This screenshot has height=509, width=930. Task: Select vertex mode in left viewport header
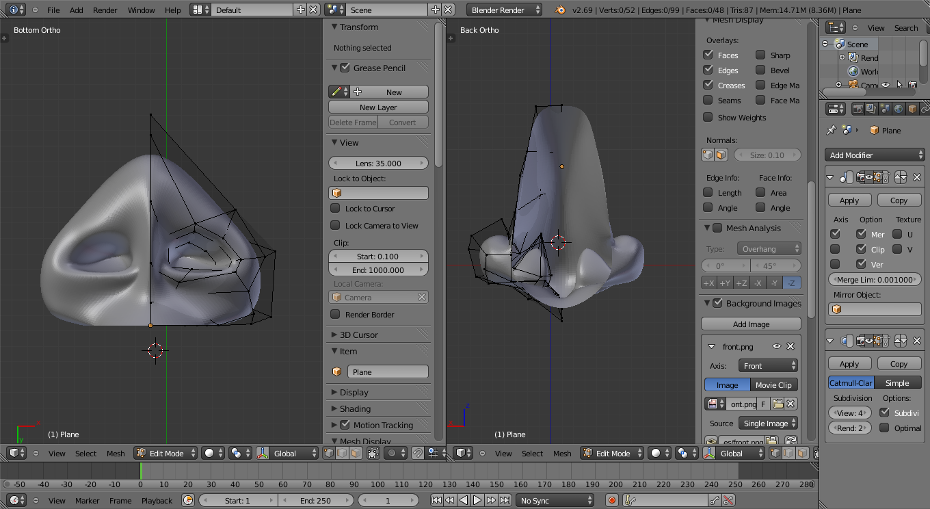pos(330,453)
